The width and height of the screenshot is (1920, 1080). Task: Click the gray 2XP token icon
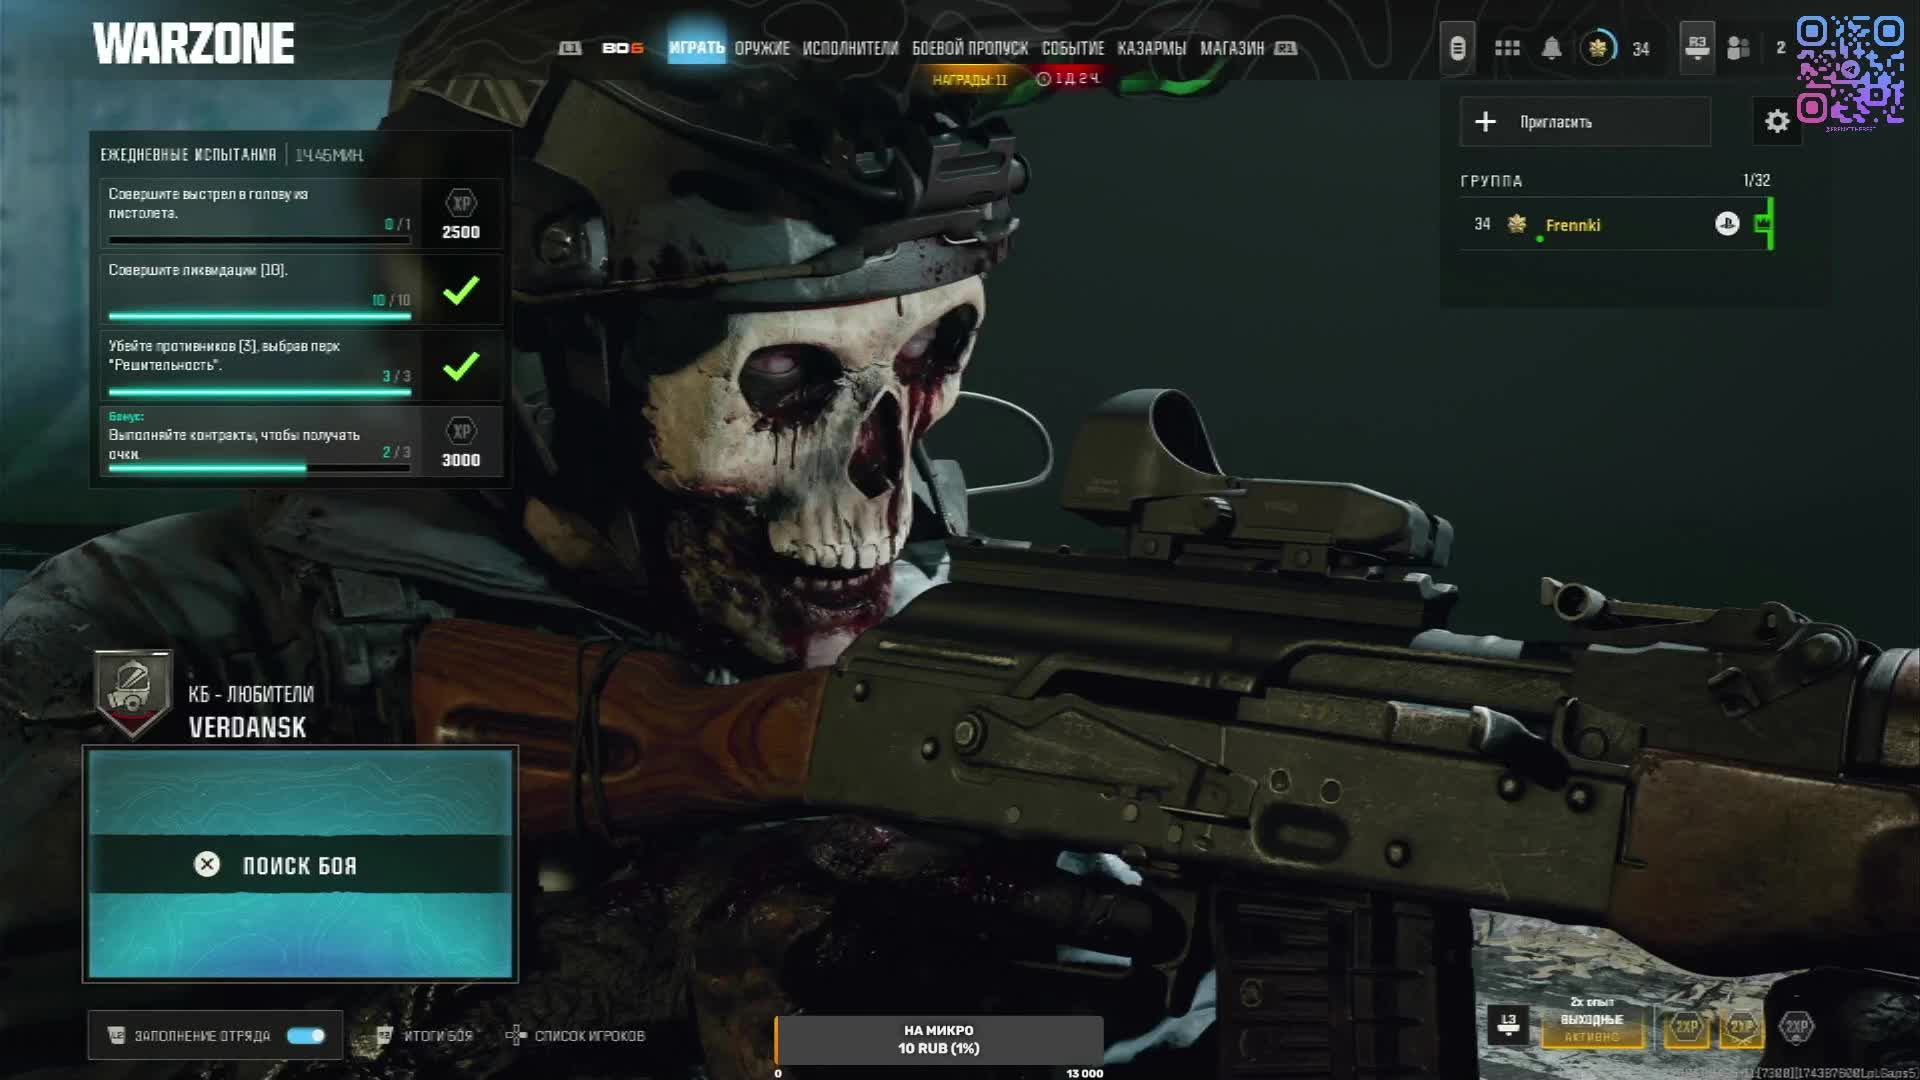click(1796, 1027)
